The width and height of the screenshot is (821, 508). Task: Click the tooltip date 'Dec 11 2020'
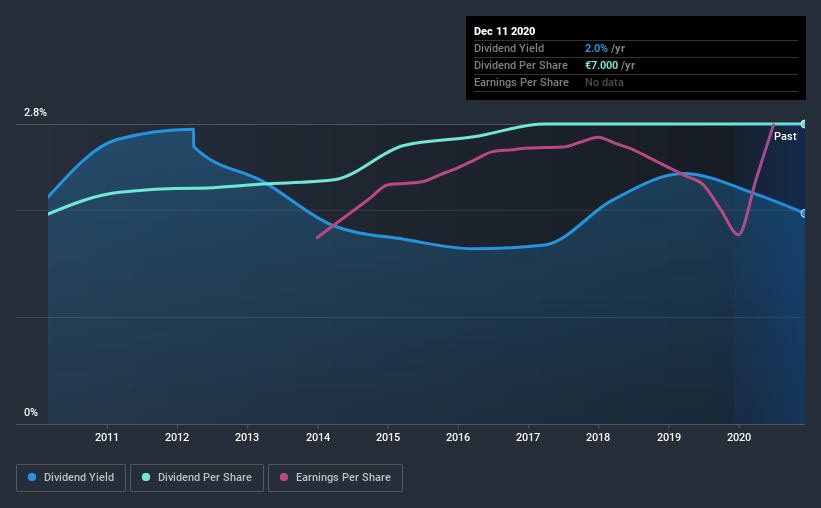pos(504,31)
